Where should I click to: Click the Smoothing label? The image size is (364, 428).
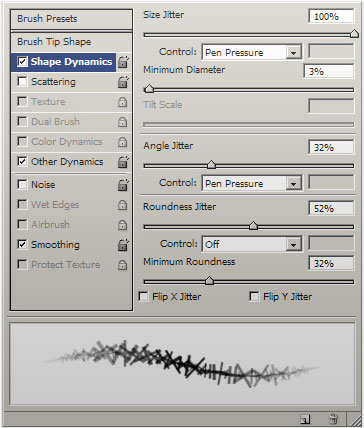click(x=55, y=245)
